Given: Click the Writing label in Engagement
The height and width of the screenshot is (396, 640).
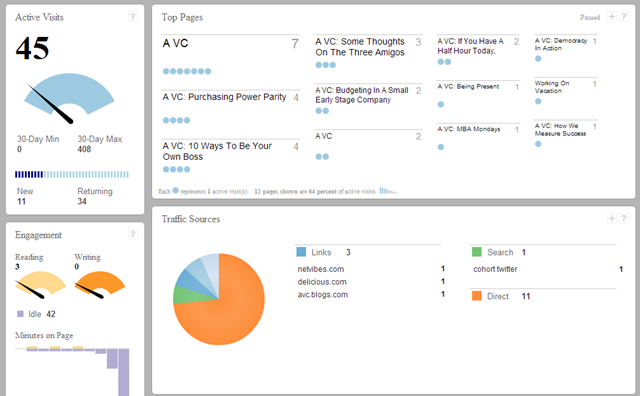Looking at the screenshot, I should [87, 257].
